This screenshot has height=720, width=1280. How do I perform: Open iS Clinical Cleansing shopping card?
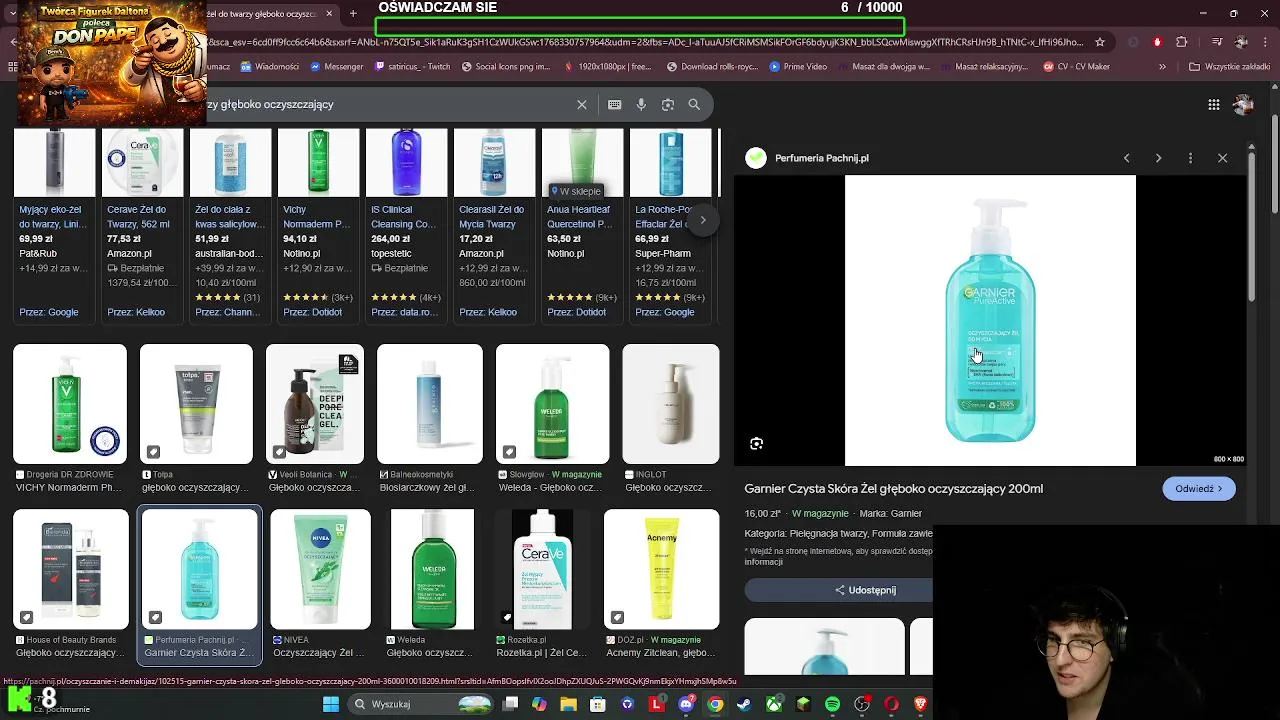(x=407, y=225)
